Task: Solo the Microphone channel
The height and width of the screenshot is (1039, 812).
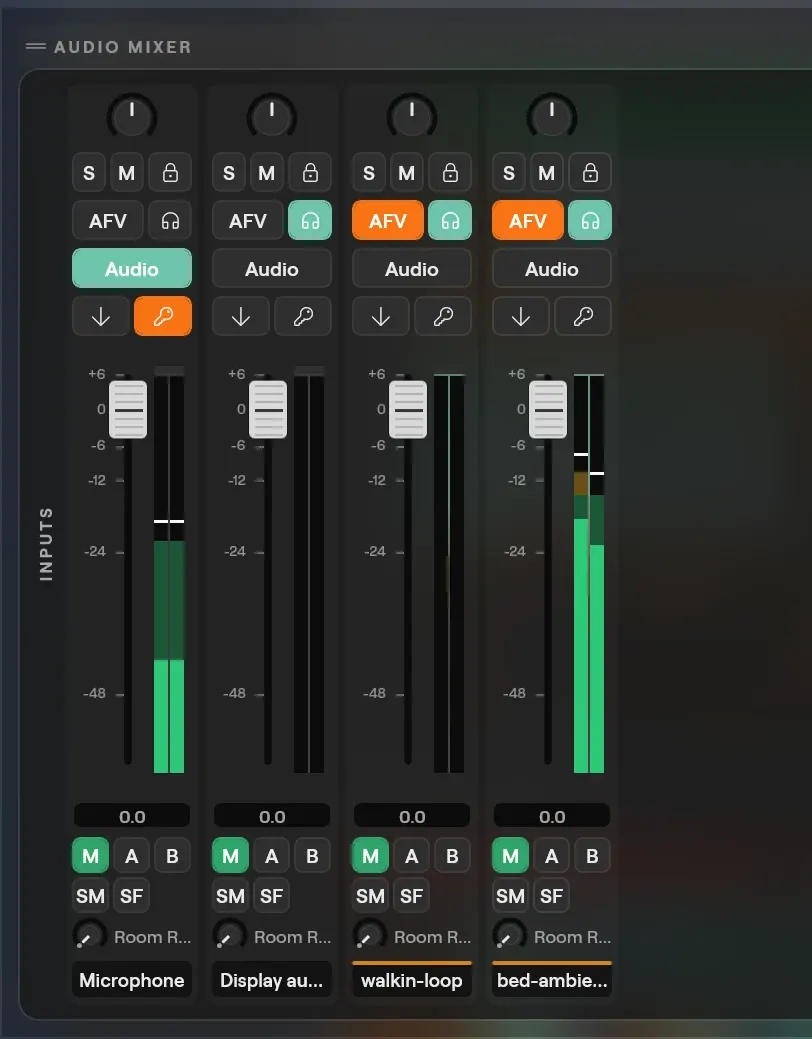Action: point(89,173)
